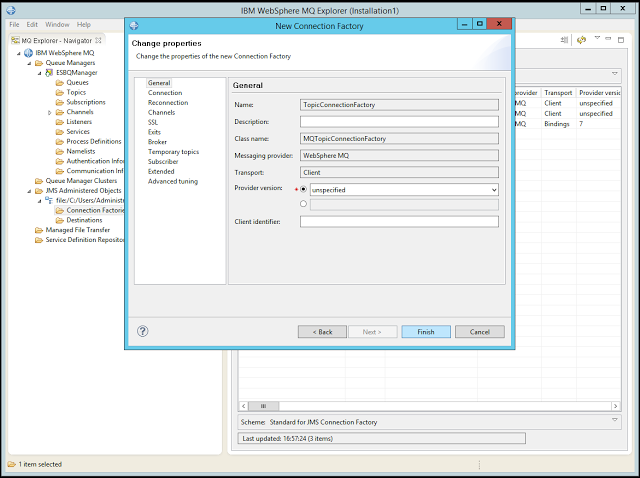Screen dimensions: 640x478
Task: Collapse the IBM WebSphere MQ tree node
Action: [18, 53]
